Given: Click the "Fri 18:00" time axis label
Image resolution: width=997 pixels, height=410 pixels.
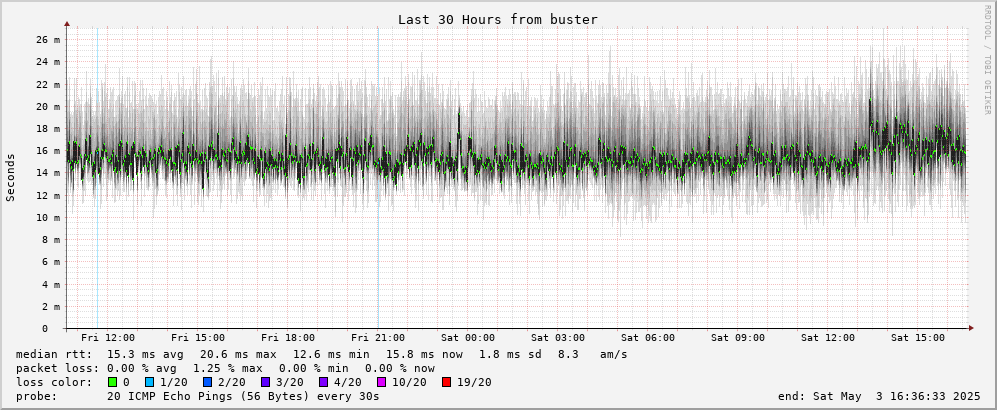Looking at the screenshot, I should pyautogui.click(x=288, y=338).
